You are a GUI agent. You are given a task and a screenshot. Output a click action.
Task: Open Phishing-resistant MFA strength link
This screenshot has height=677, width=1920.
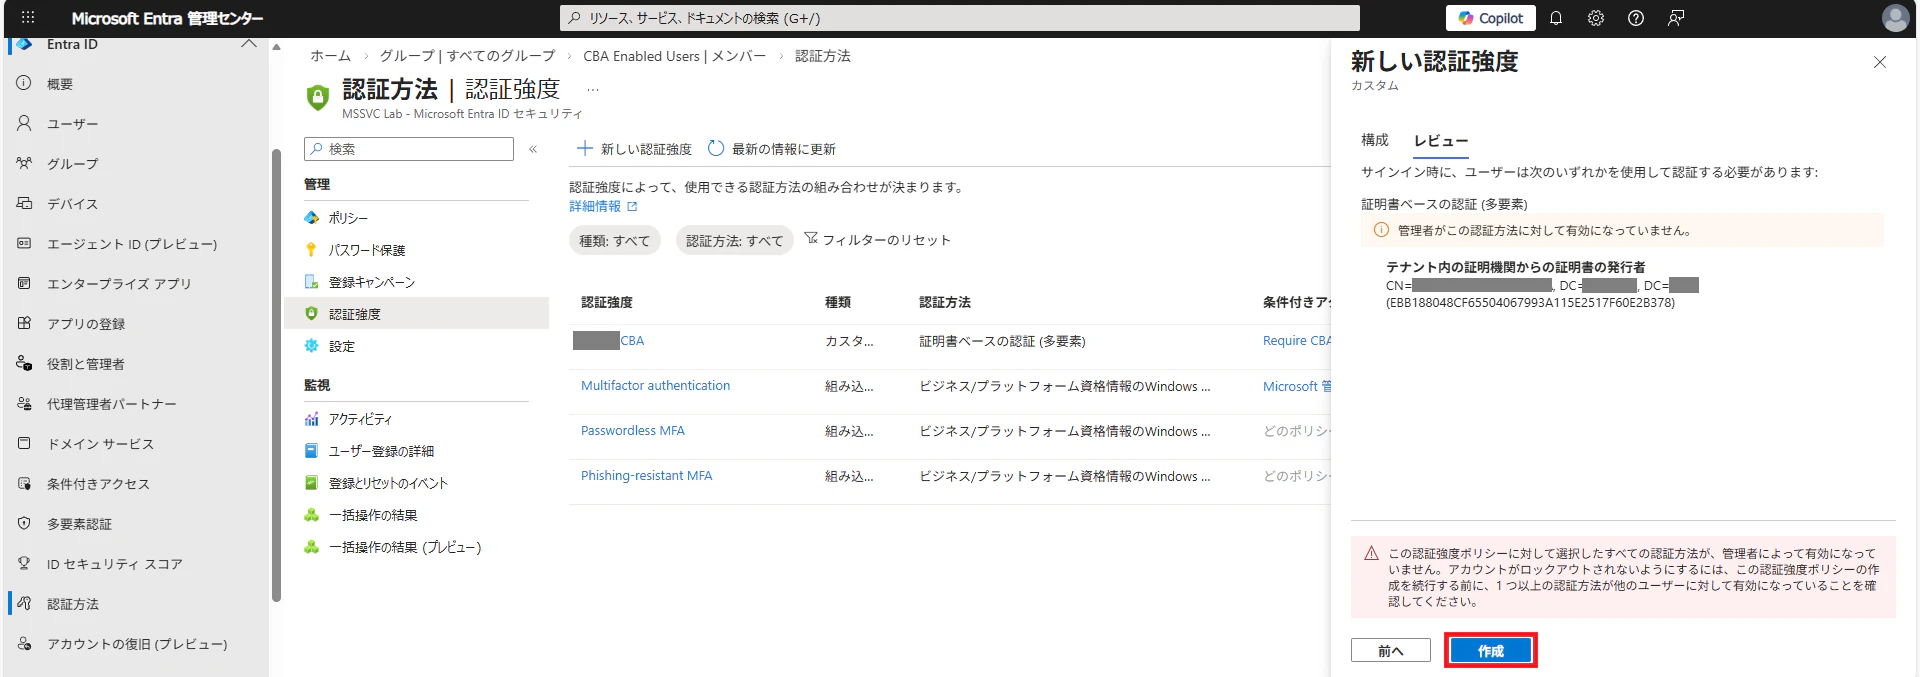point(646,476)
